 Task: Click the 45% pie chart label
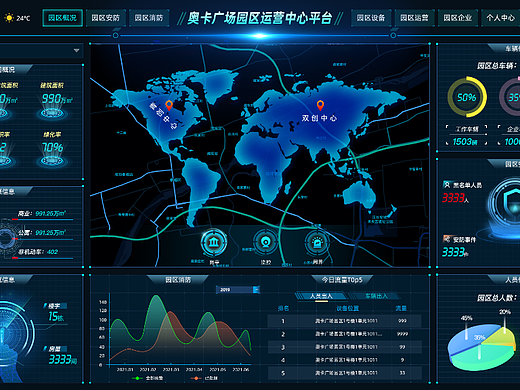click(x=466, y=318)
